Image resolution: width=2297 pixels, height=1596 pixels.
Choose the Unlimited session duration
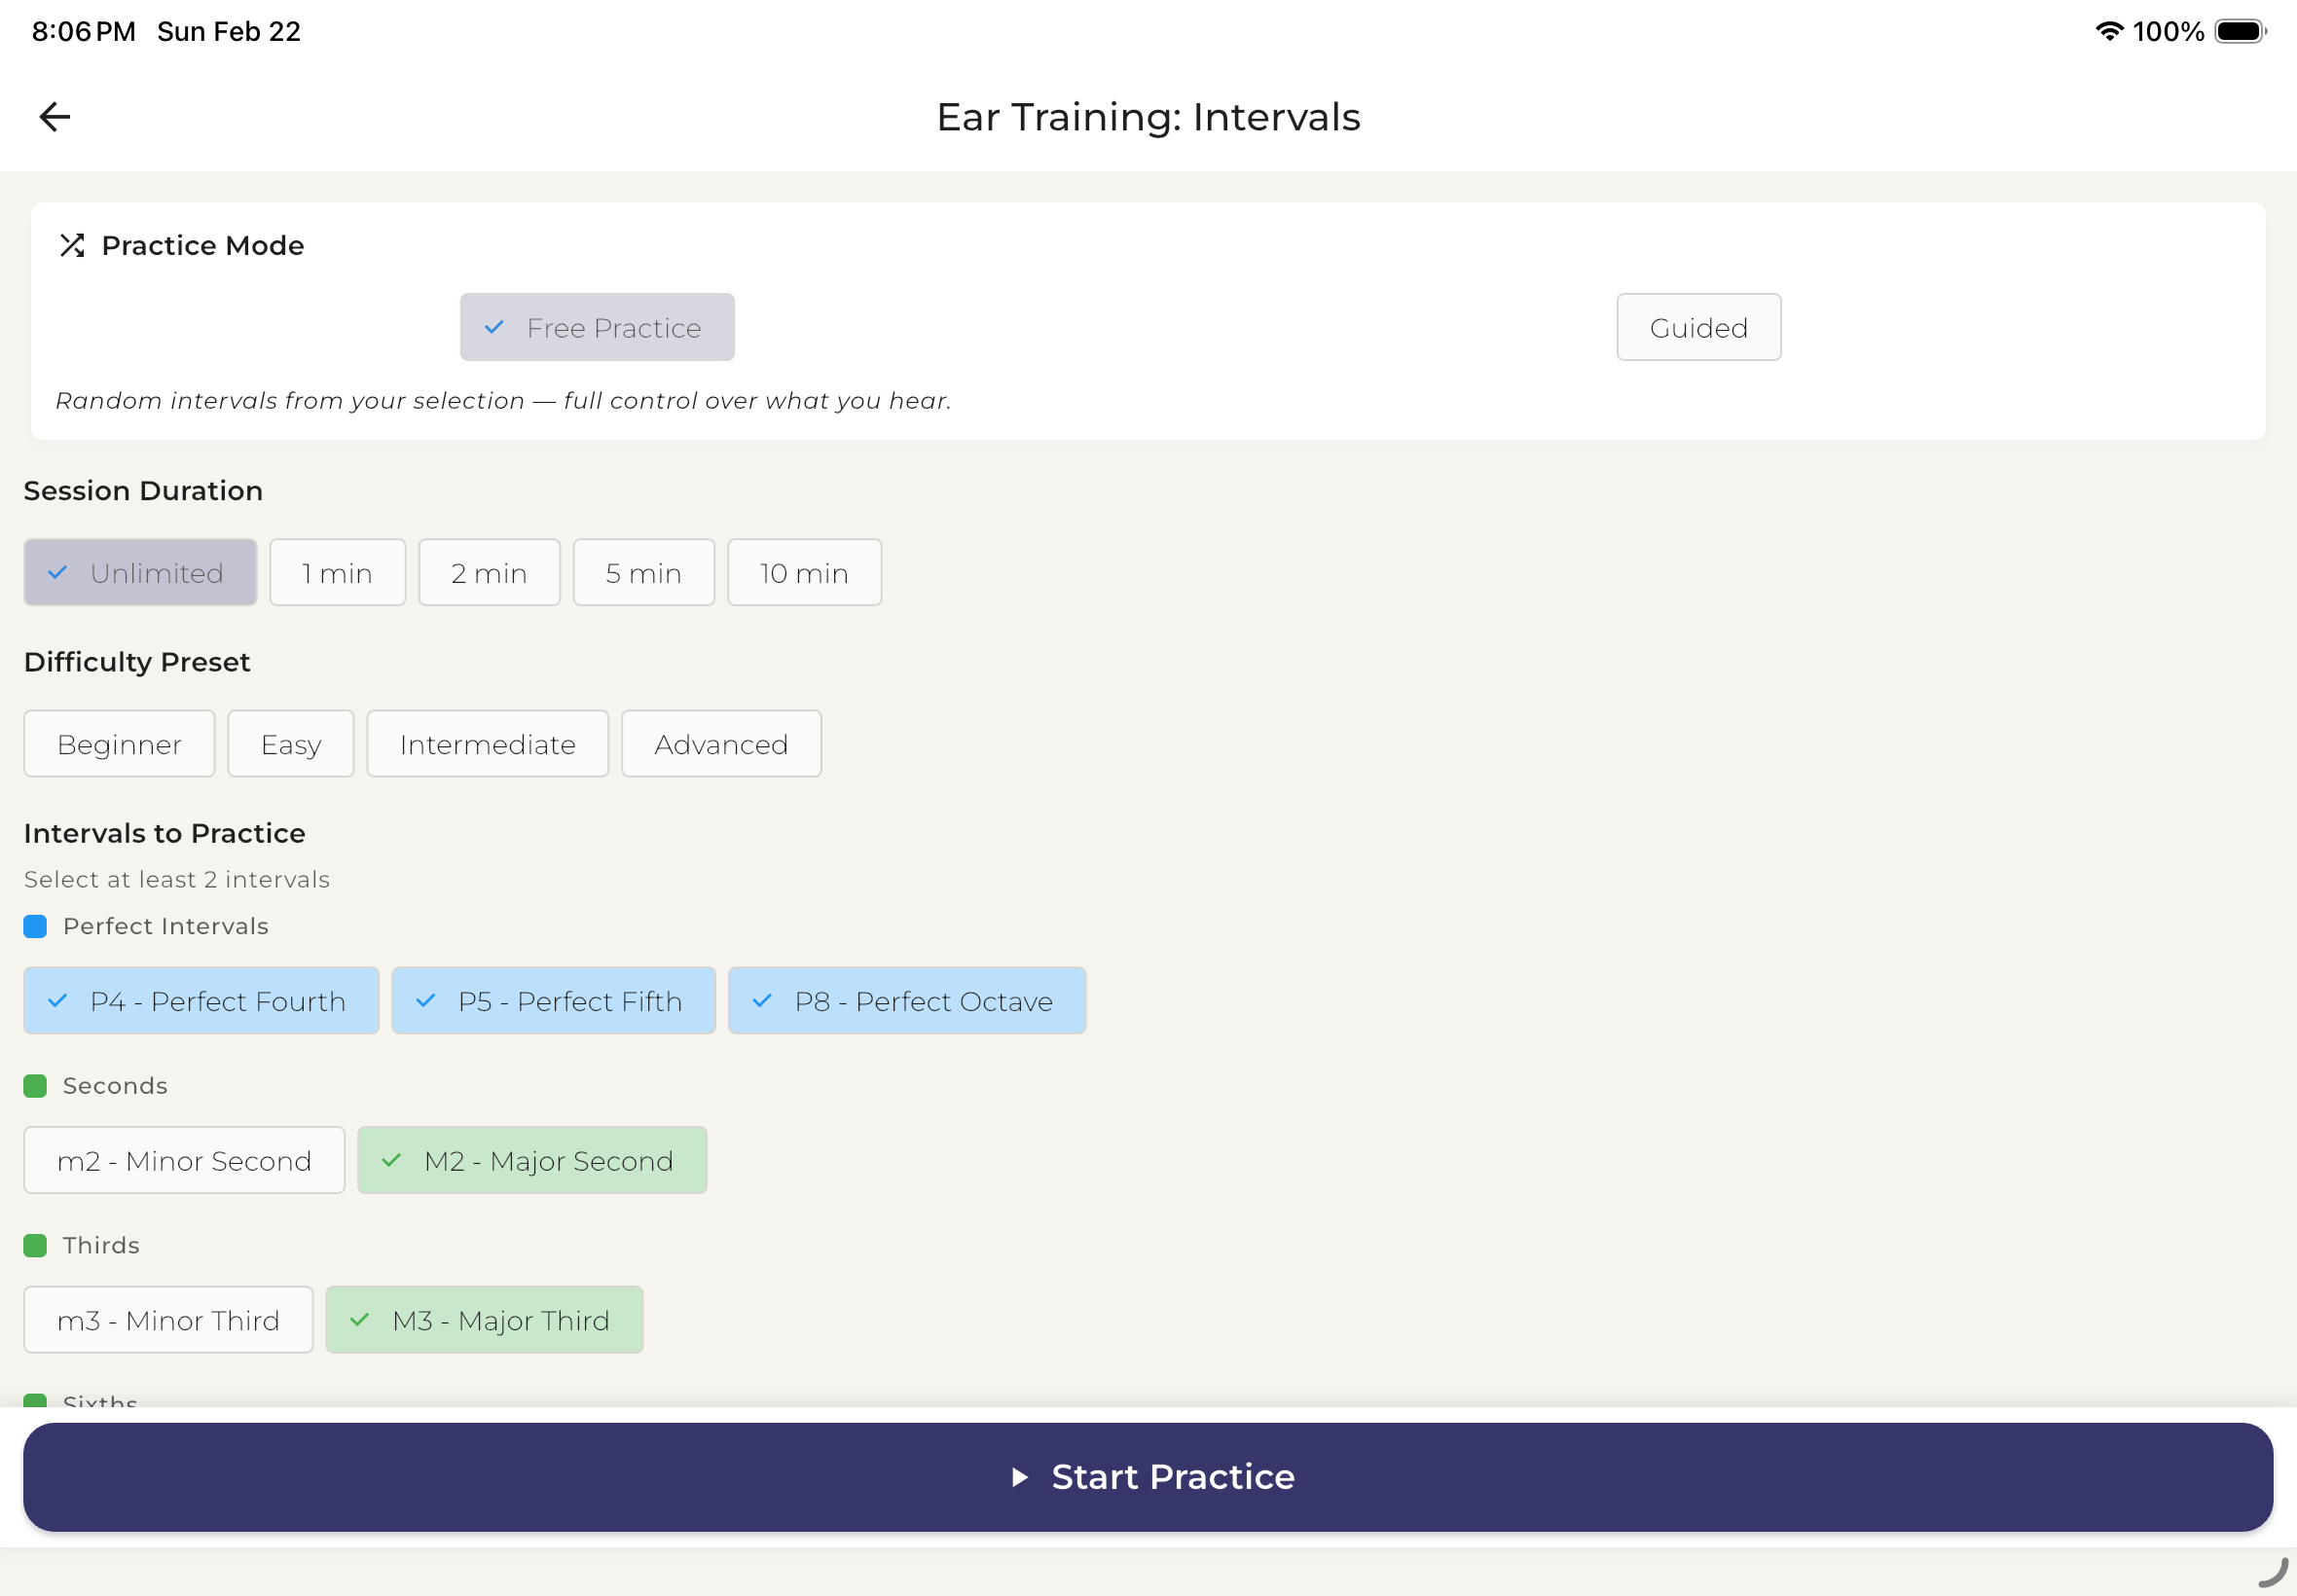(140, 572)
